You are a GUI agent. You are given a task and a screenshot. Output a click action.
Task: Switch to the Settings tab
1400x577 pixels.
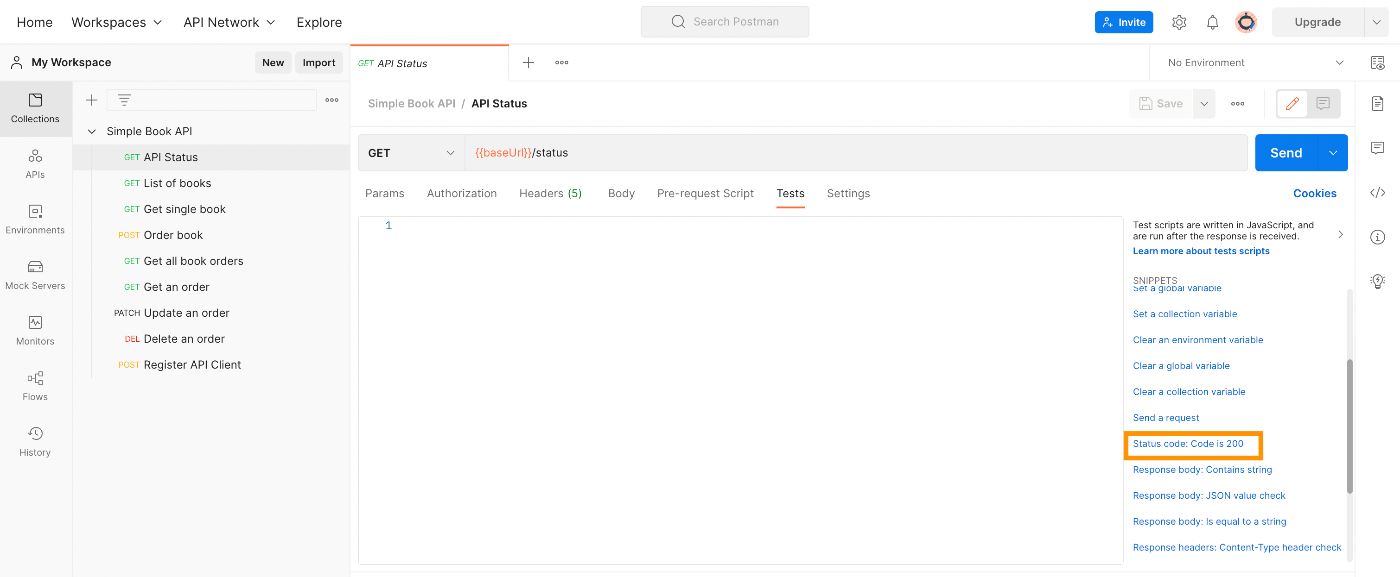(x=848, y=193)
